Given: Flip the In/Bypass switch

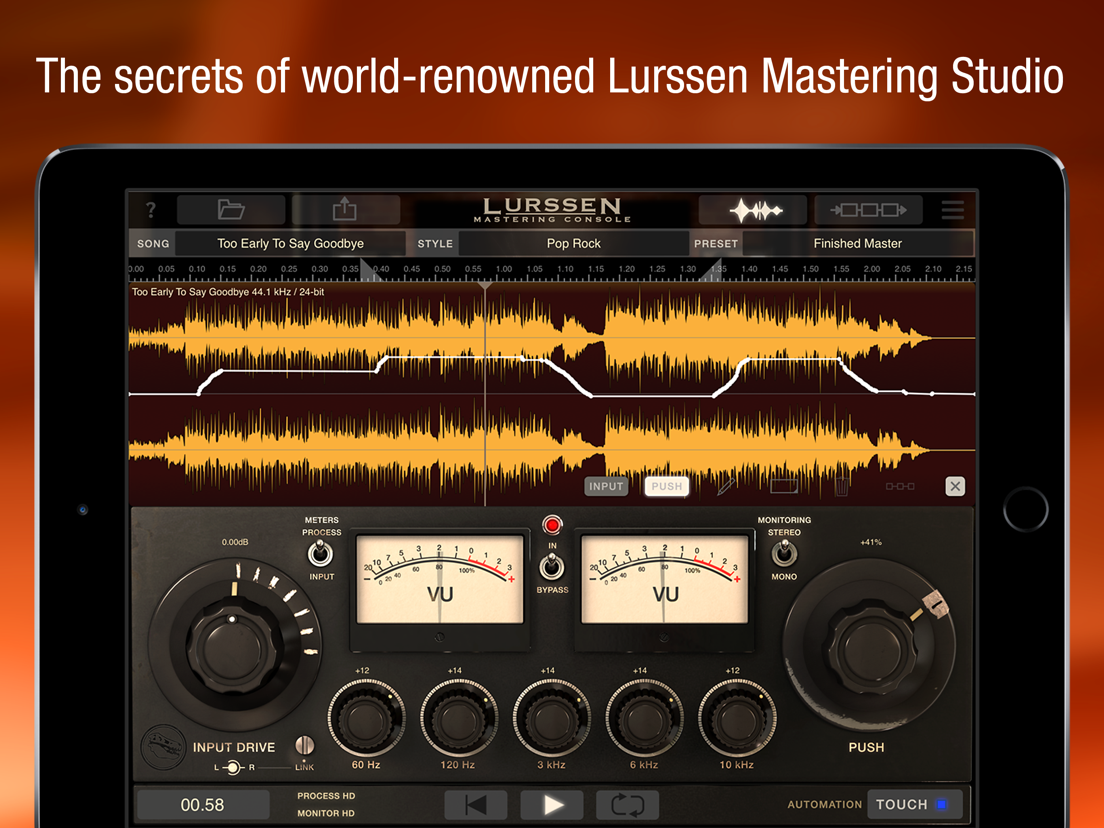Looking at the screenshot, I should pyautogui.click(x=551, y=565).
